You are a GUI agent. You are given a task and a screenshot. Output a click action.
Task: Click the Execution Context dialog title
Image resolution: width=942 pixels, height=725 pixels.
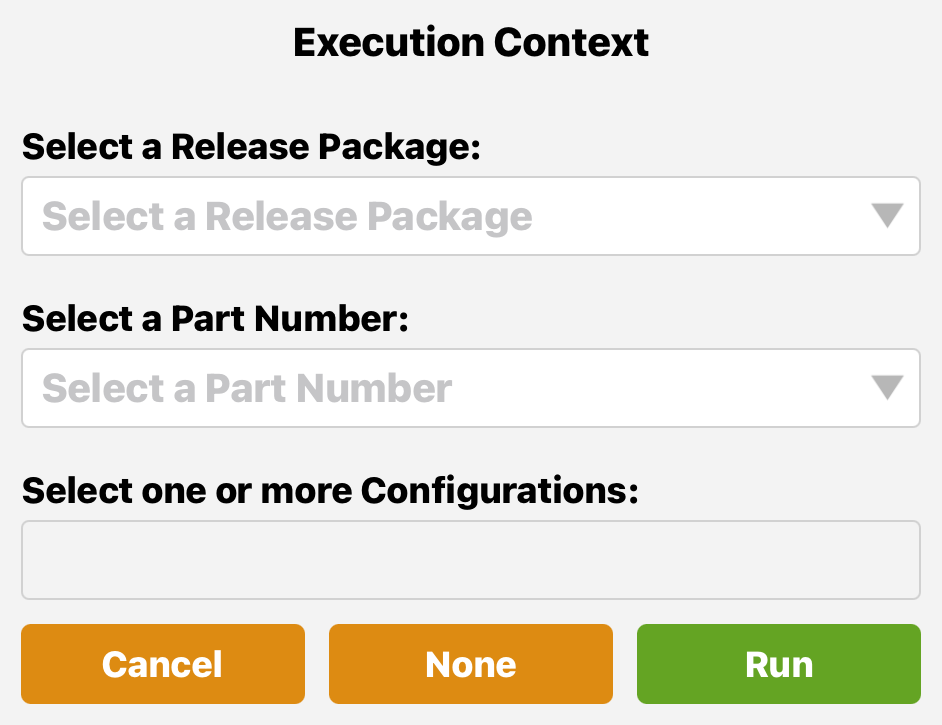[470, 42]
